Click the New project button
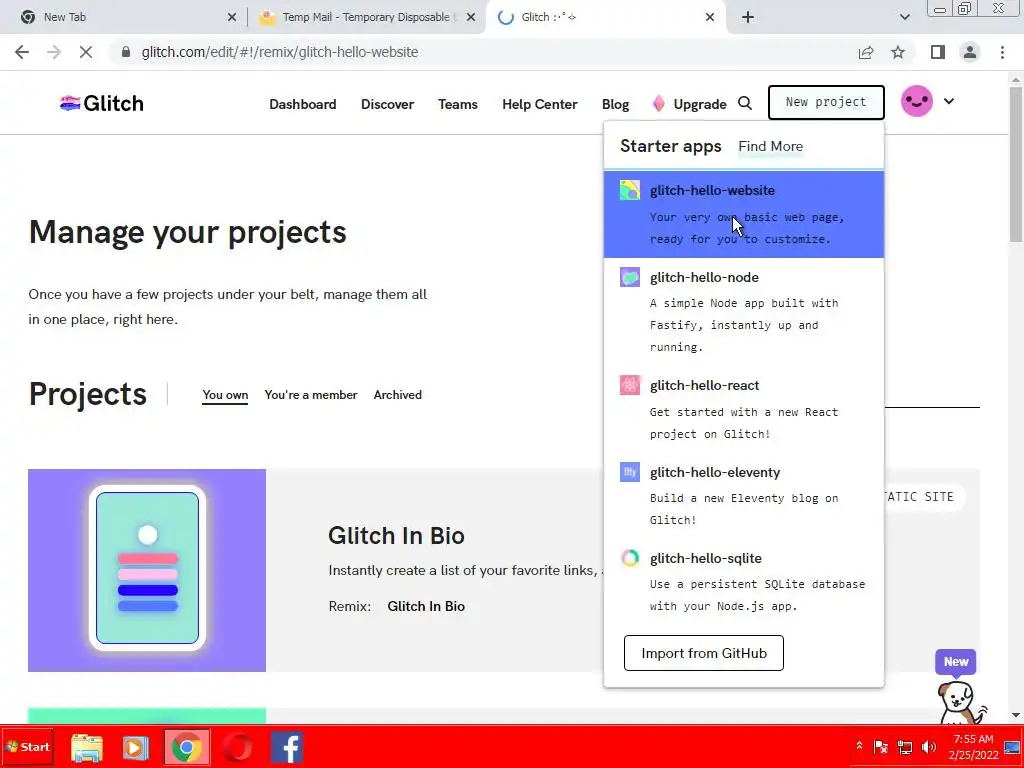Image resolution: width=1024 pixels, height=768 pixels. pyautogui.click(x=826, y=102)
